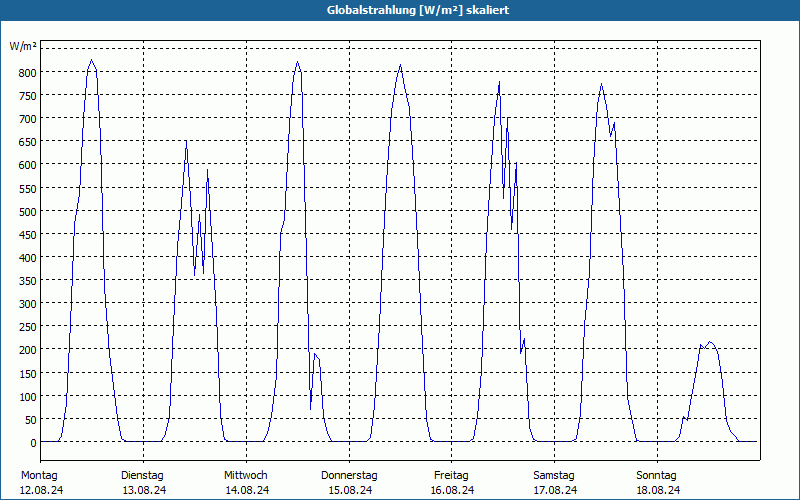The image size is (800, 500).
Task: Click Friday's radiation peak near 775
Action: pyautogui.click(x=499, y=82)
